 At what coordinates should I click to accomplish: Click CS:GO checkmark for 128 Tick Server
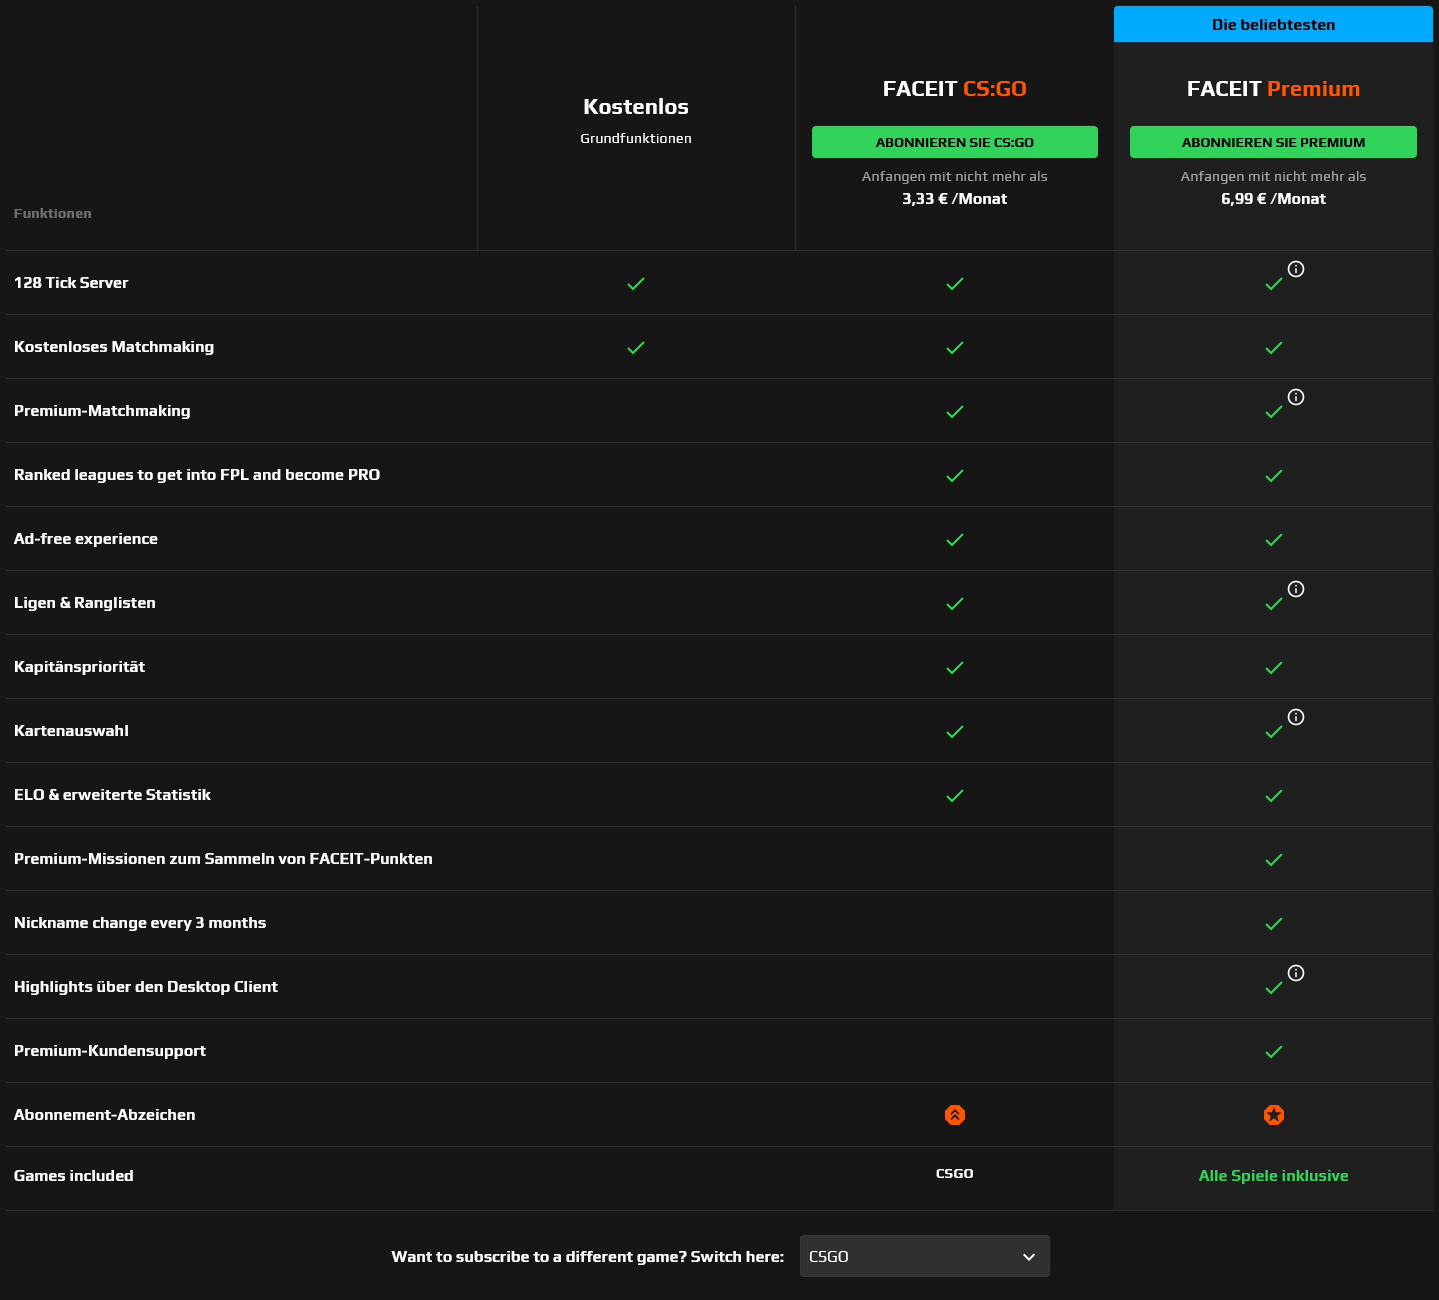pyautogui.click(x=955, y=284)
